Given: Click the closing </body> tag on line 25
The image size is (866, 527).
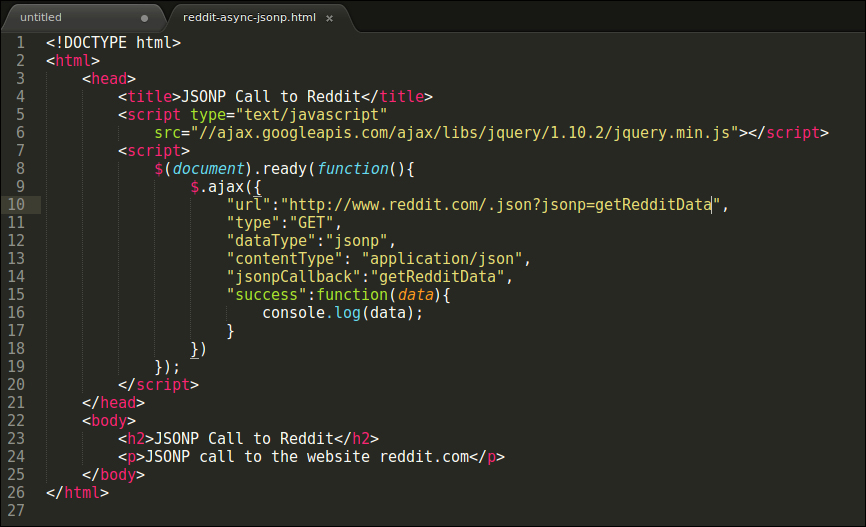Looking at the screenshot, I should (x=113, y=475).
